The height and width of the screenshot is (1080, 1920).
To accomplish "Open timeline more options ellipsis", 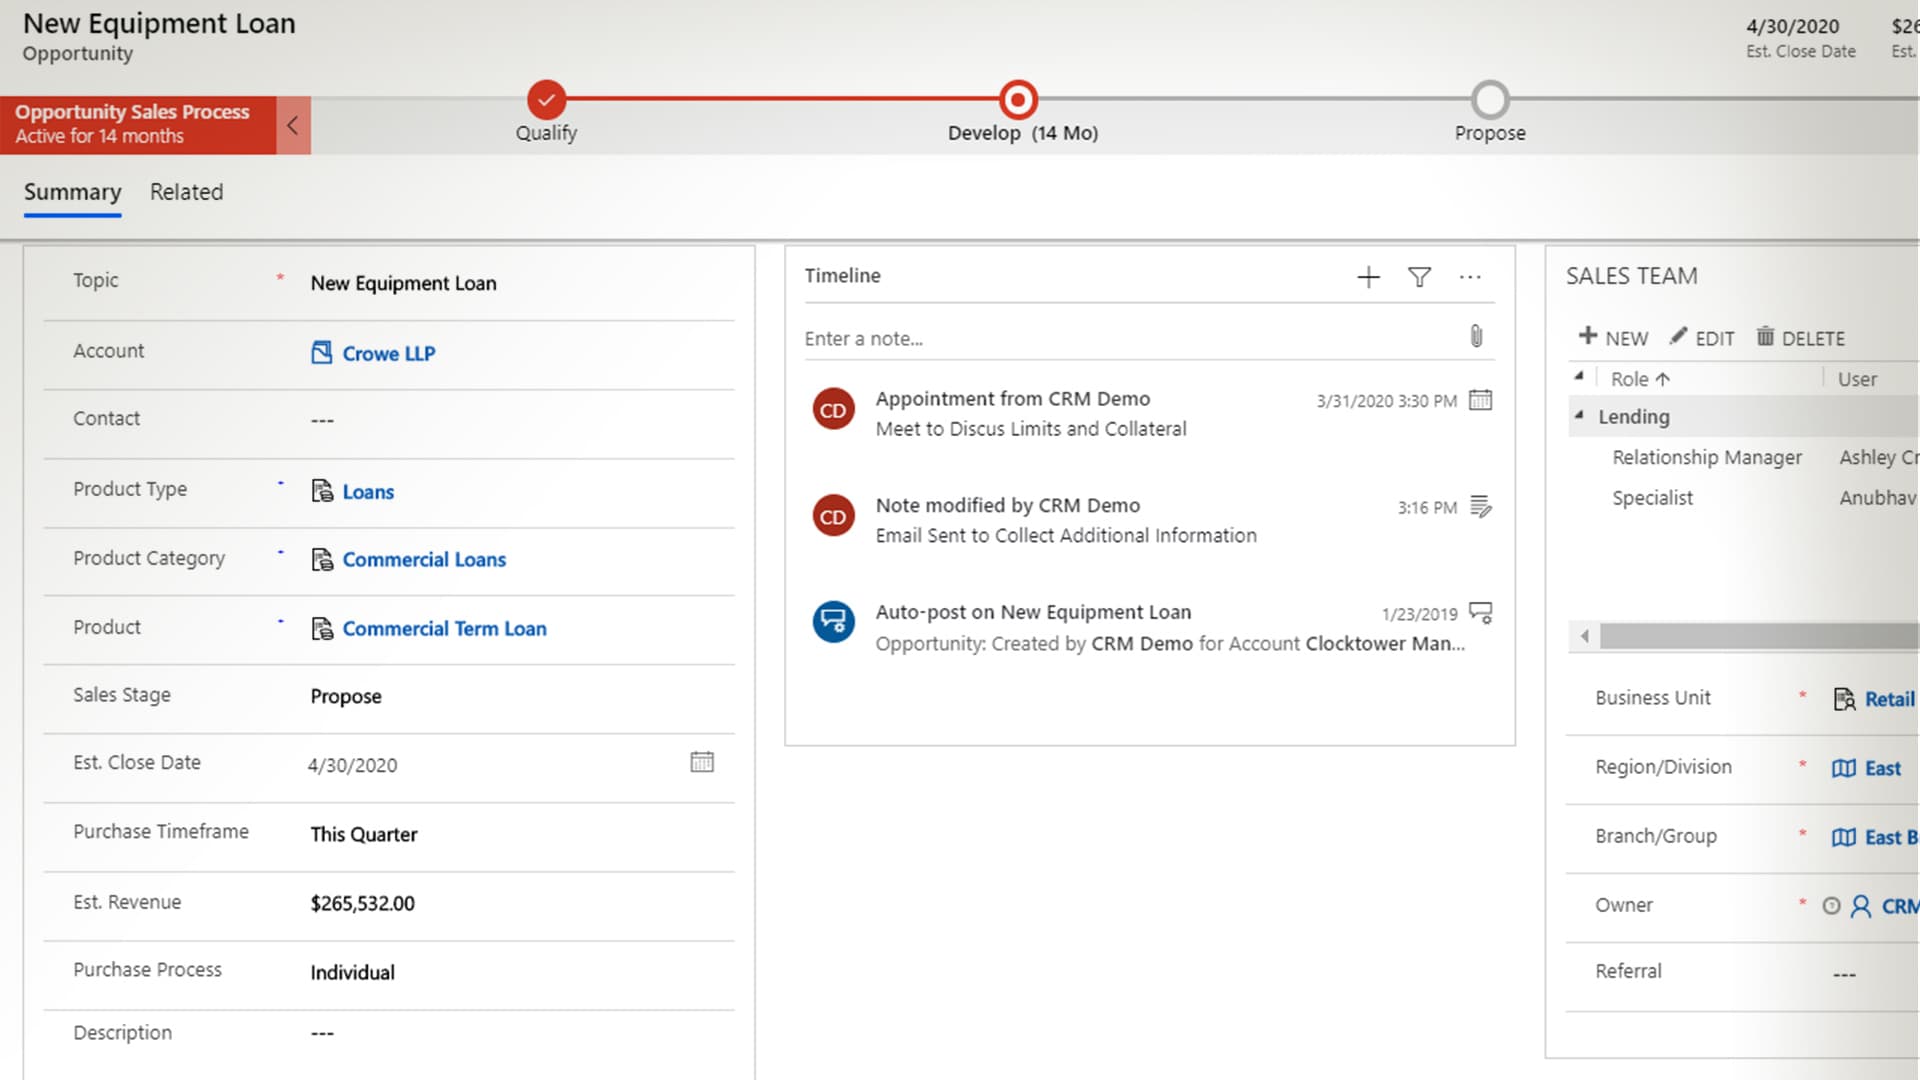I will [x=1470, y=277].
